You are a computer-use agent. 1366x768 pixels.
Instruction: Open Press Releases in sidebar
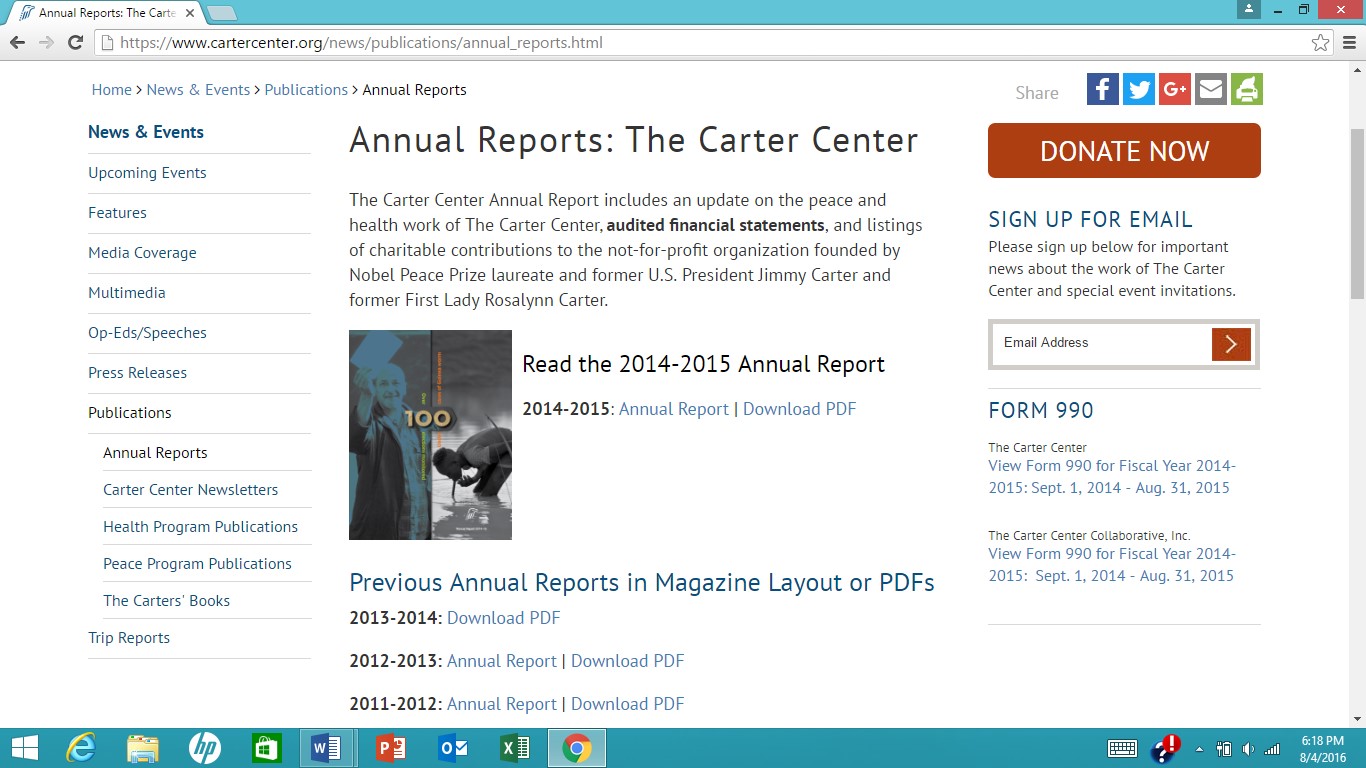(x=137, y=373)
